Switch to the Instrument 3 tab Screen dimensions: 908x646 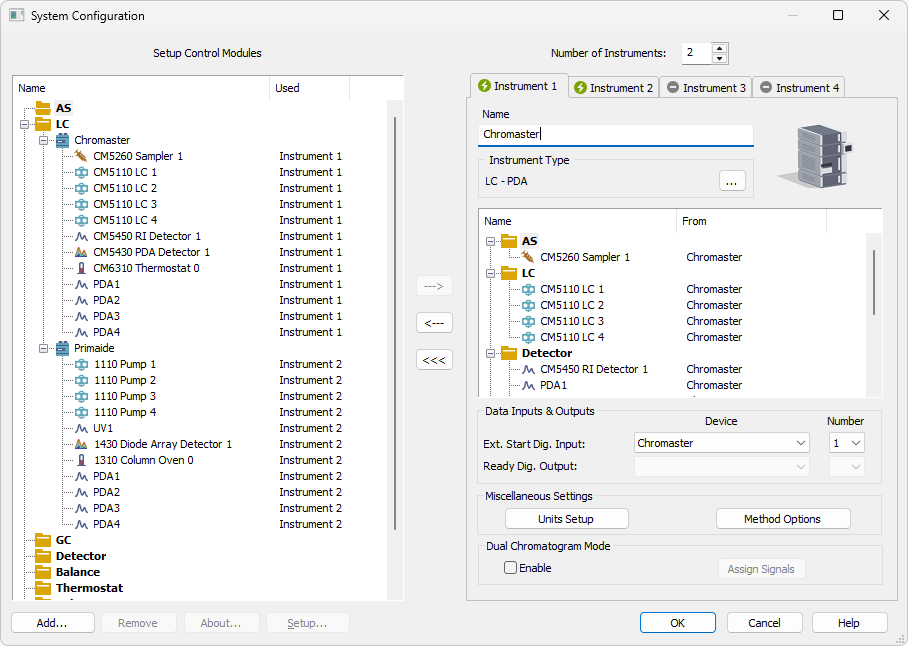coord(706,88)
